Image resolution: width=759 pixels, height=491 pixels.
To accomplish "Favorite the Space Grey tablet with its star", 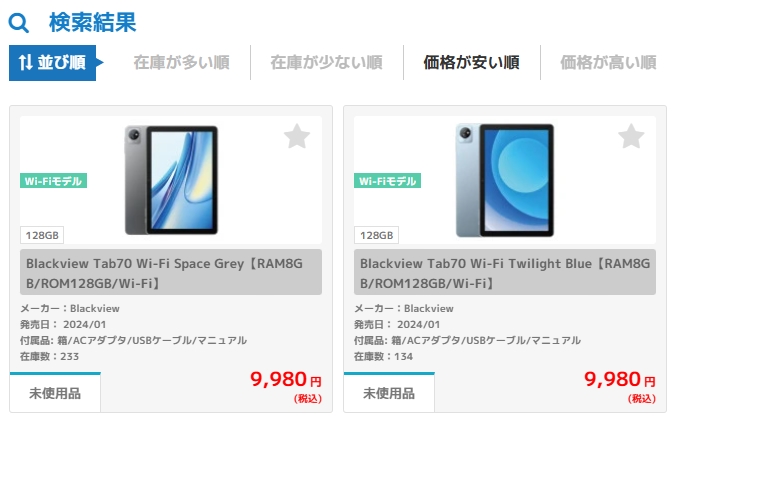I will tap(297, 136).
